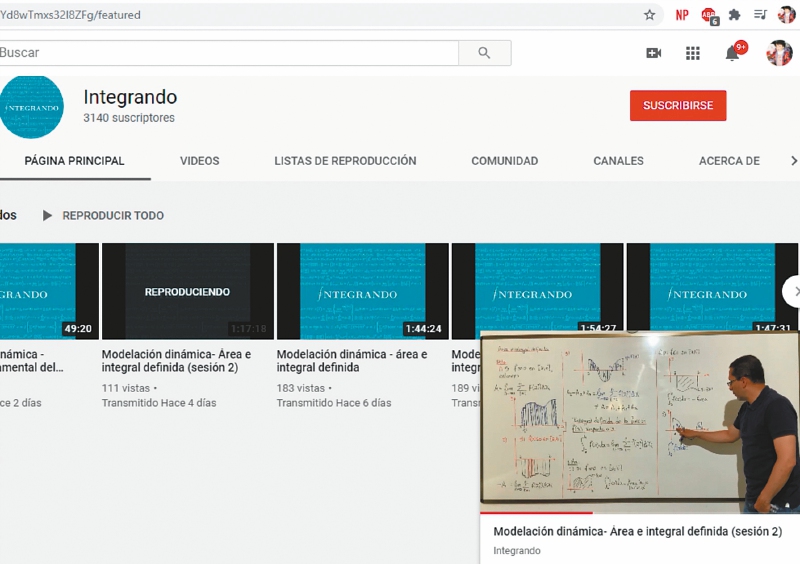Click the '111 vistas' text
This screenshot has height=564, width=800.
tap(126, 388)
